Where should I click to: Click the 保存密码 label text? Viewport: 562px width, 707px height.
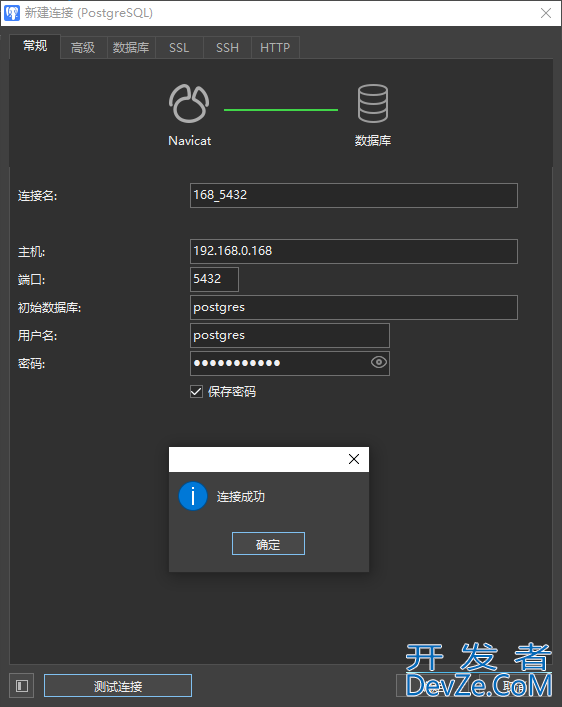coord(232,391)
